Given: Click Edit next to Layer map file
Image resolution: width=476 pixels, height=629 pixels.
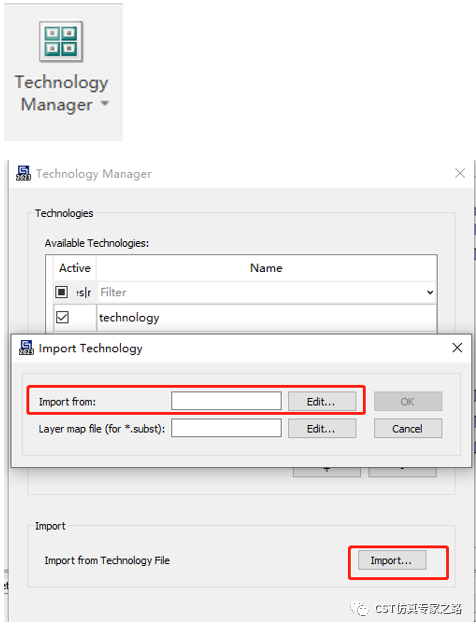Looking at the screenshot, I should [322, 429].
